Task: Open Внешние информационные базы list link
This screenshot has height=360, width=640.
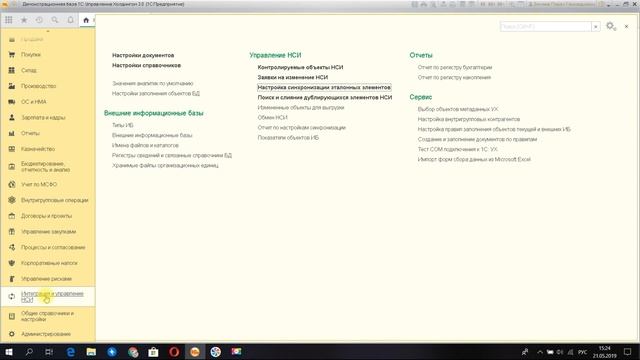Action: 152,135
